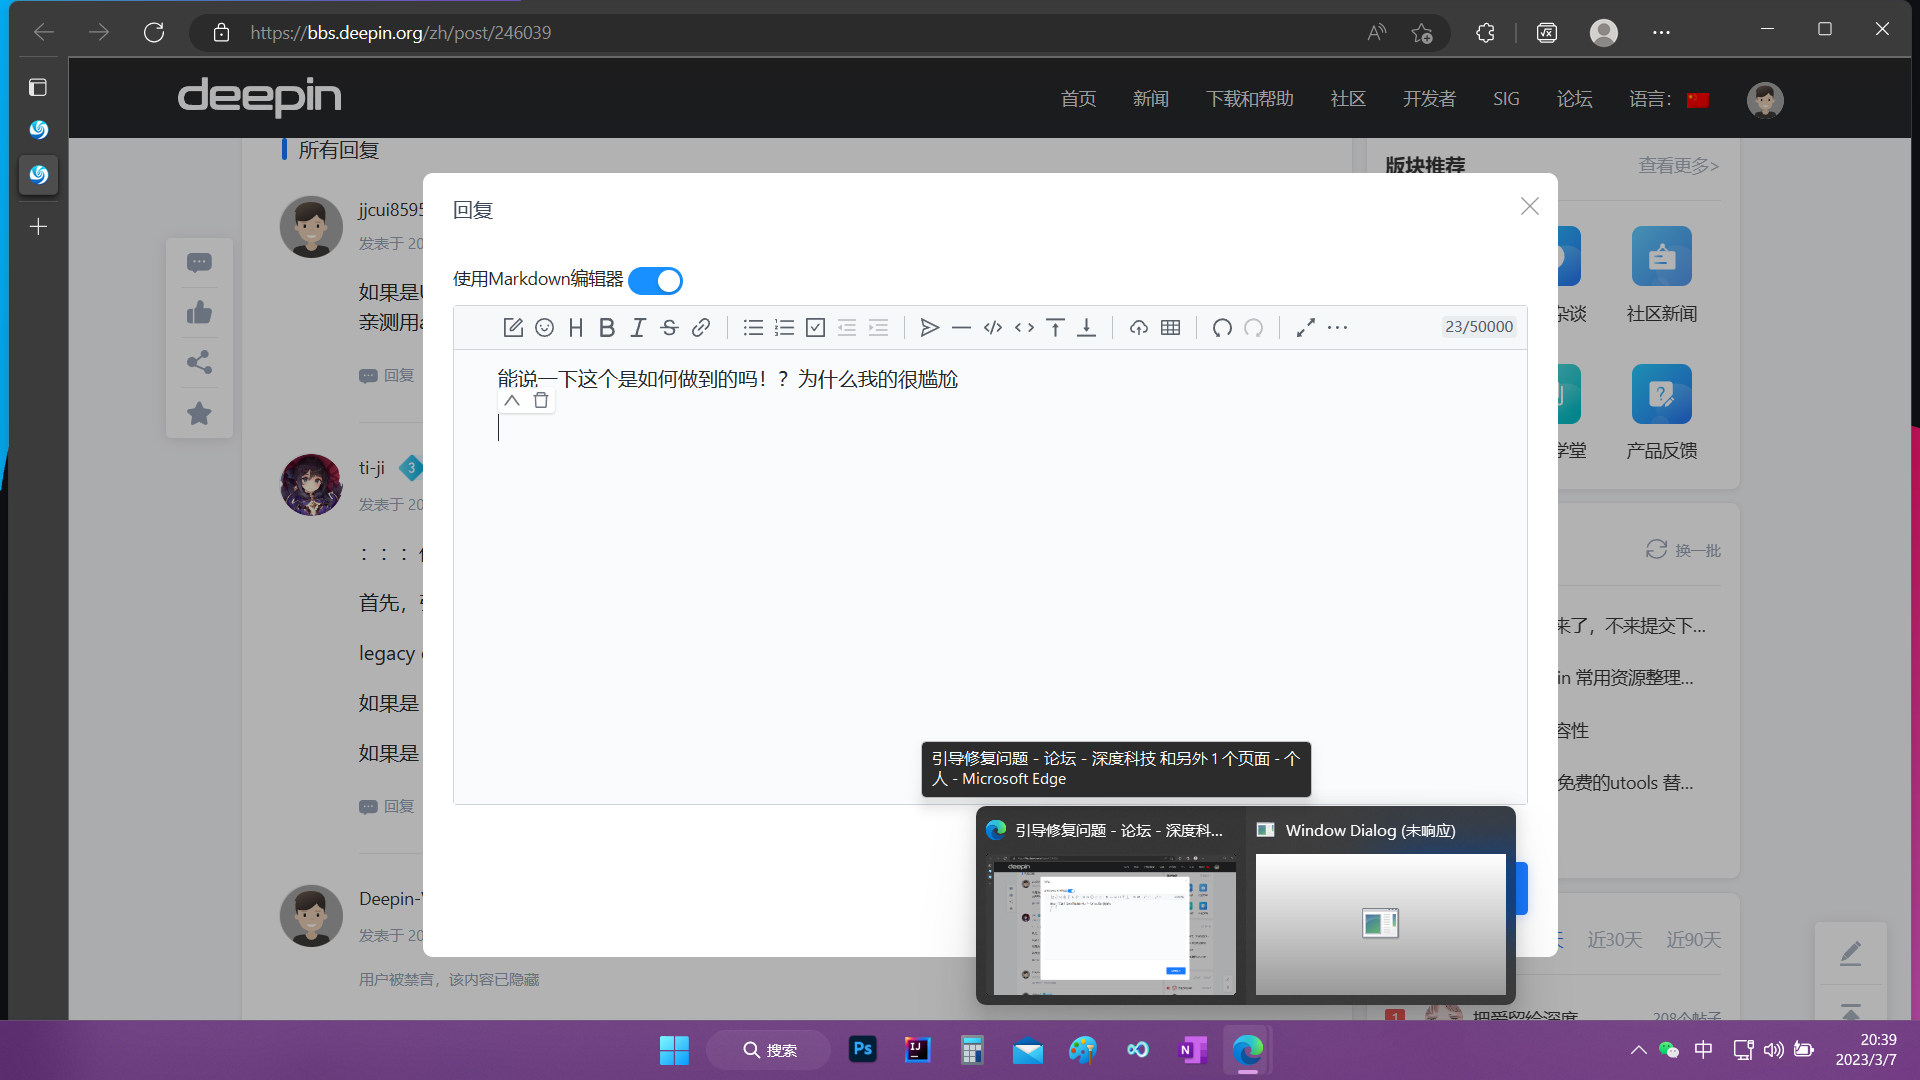
Task: Disable the Markdown editor switch
Action: pos(656,281)
